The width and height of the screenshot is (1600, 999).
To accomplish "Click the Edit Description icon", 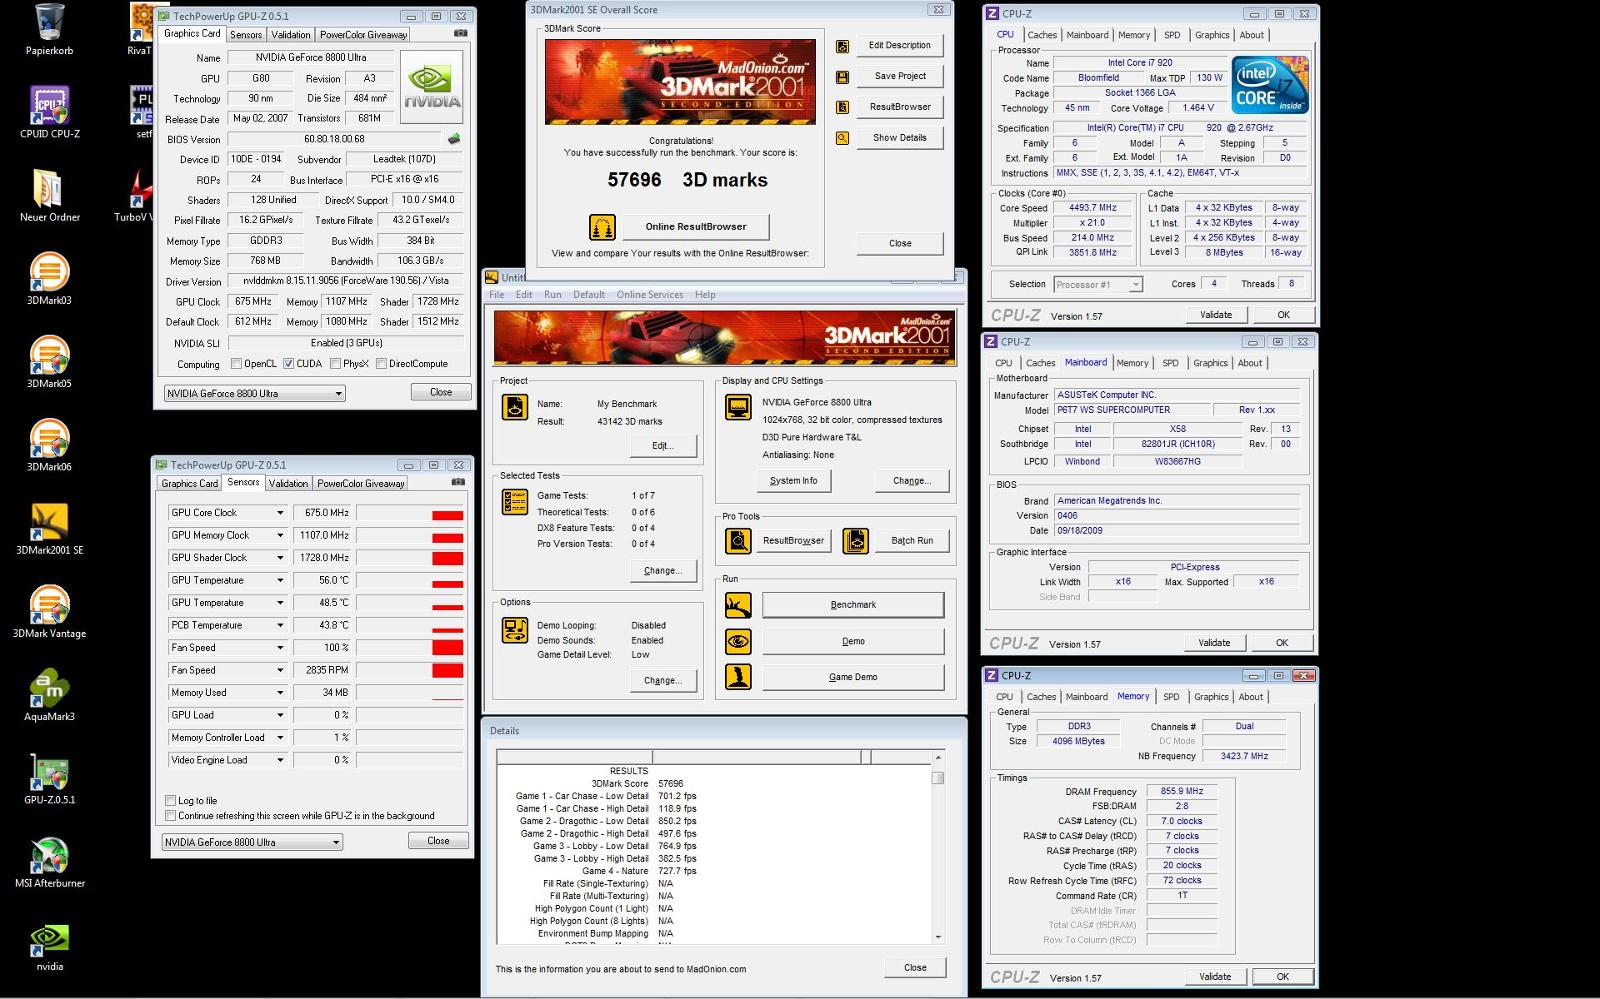I will [x=843, y=46].
